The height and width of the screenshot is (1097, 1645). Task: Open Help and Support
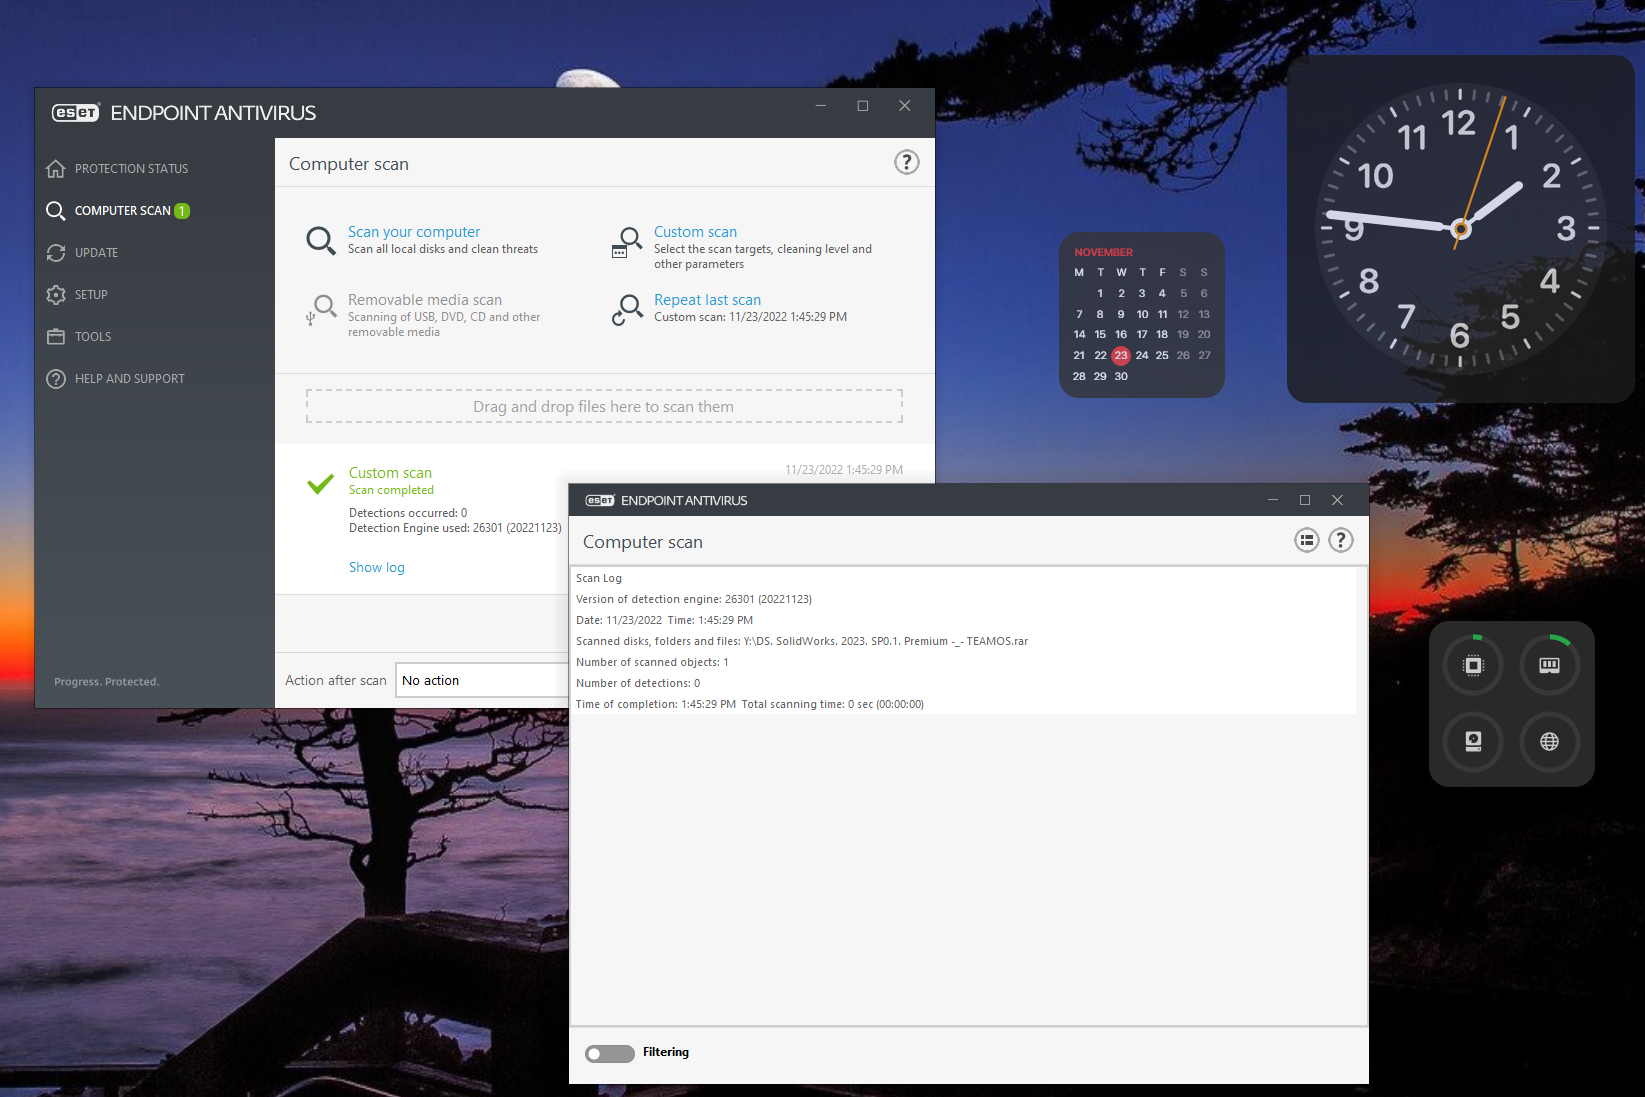point(115,379)
